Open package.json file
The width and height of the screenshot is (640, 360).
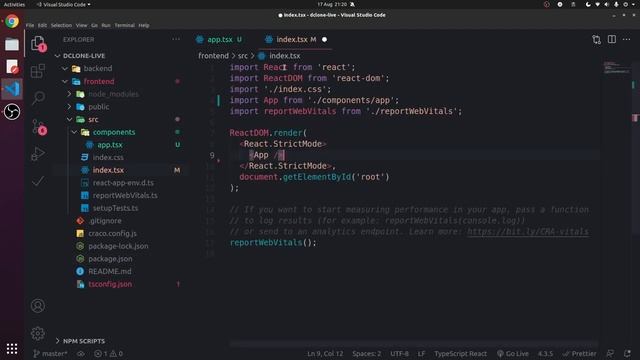[110, 258]
